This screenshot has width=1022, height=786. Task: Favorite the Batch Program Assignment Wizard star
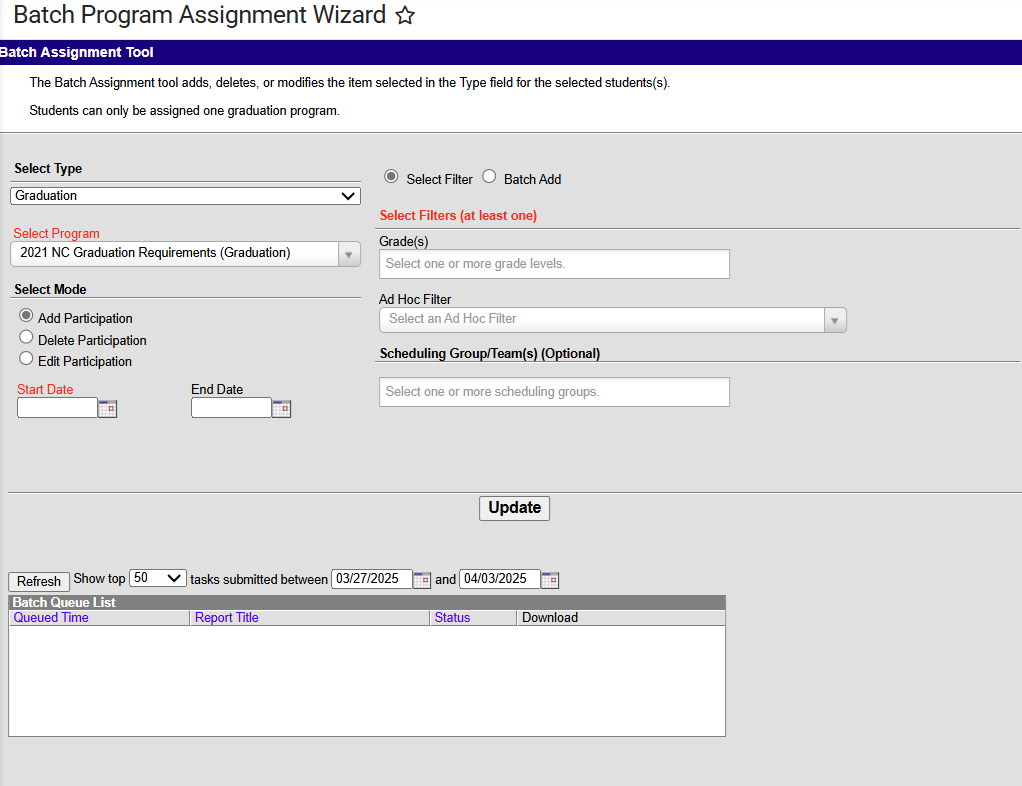pos(405,15)
